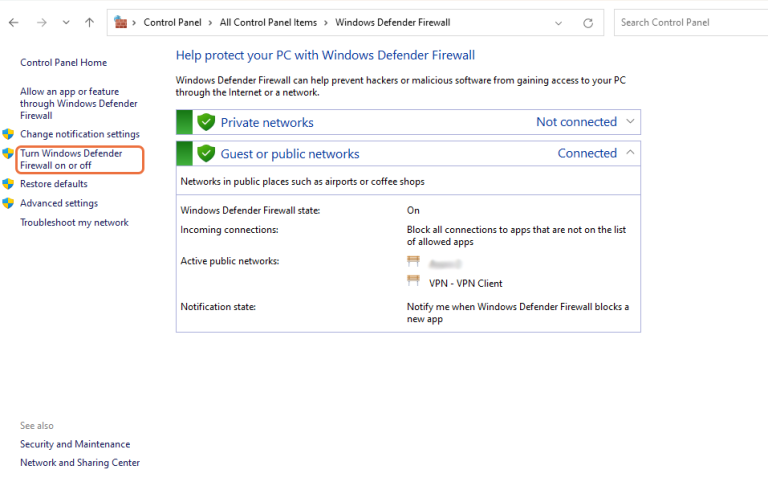The height and width of the screenshot is (482, 768).
Task: Open the recent locations dropdown arrow
Action: click(66, 22)
